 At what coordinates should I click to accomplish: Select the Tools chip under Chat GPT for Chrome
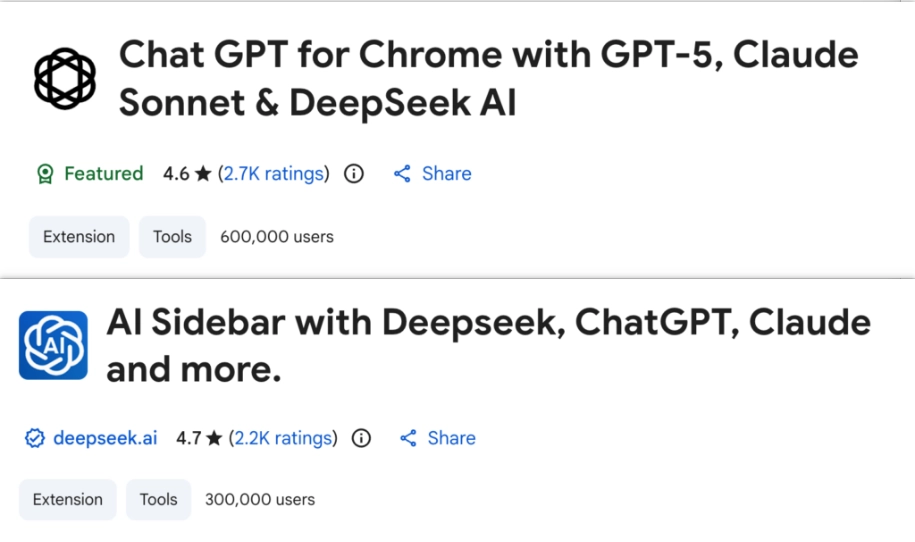point(172,237)
